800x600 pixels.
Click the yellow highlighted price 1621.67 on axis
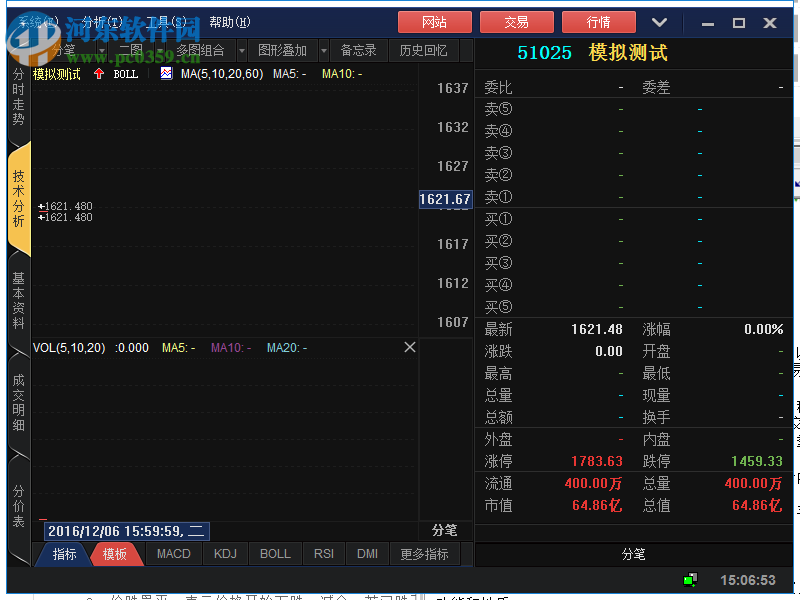coord(445,199)
